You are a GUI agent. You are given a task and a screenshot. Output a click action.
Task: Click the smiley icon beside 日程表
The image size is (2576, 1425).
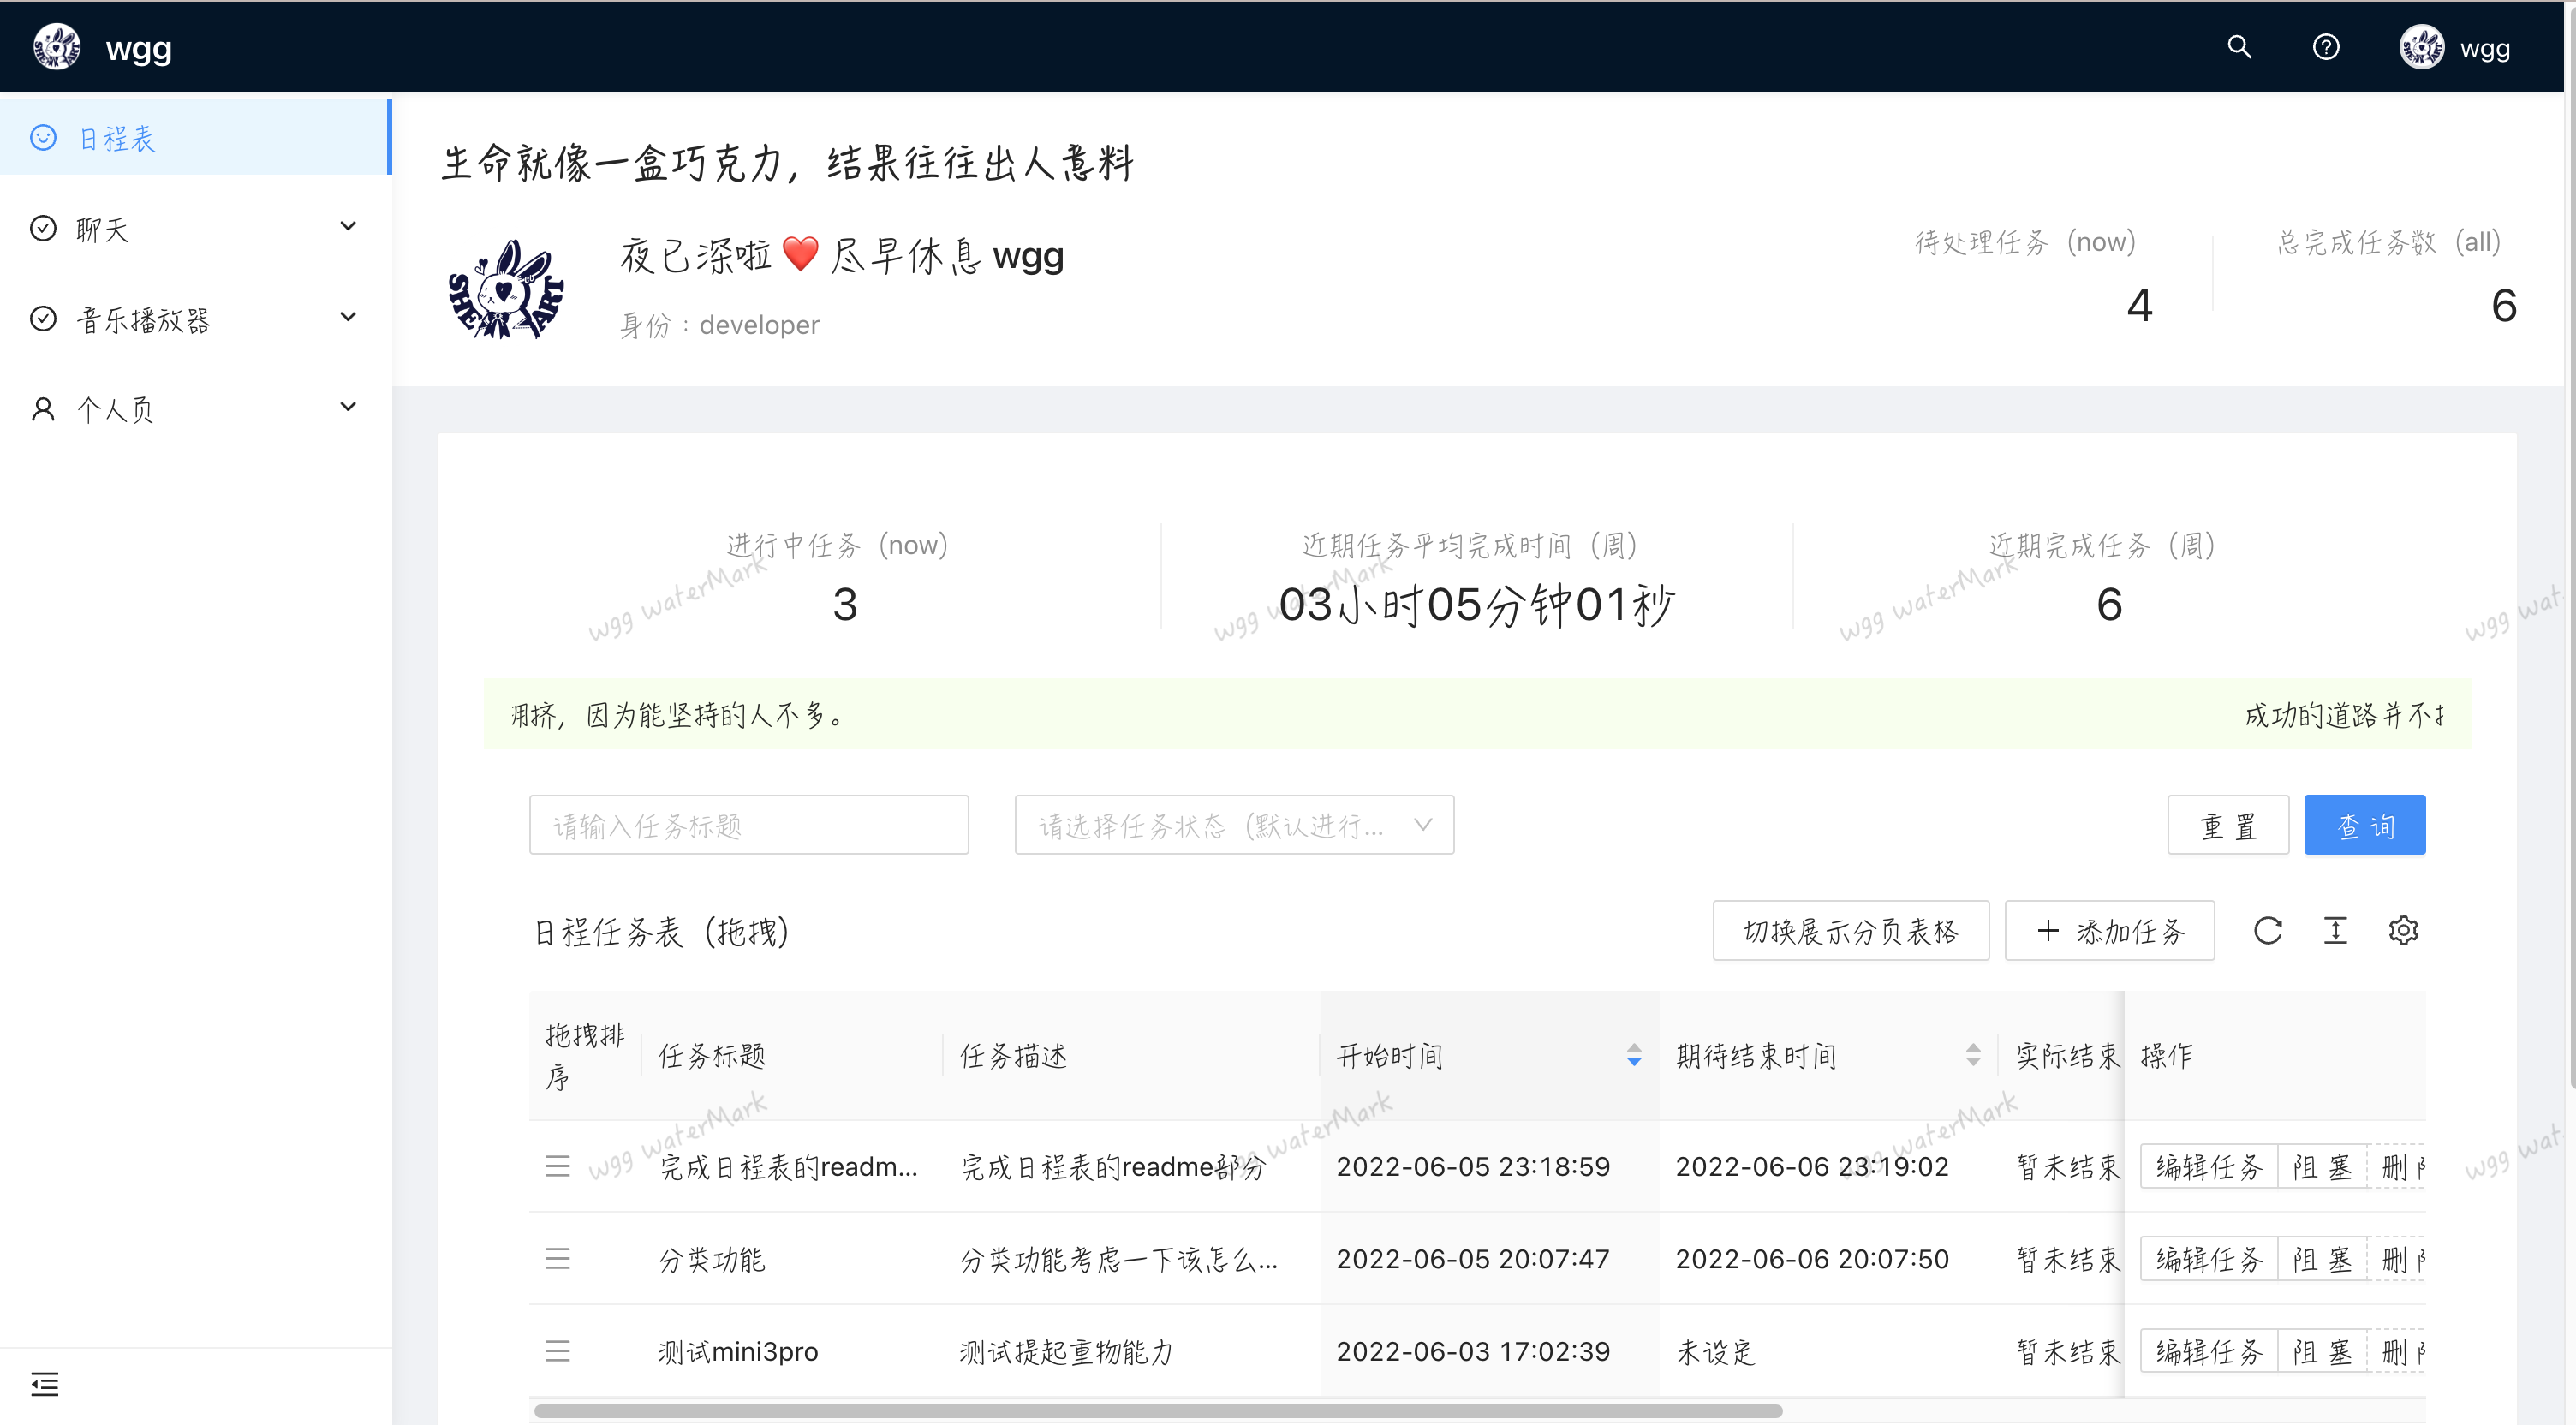click(x=43, y=138)
